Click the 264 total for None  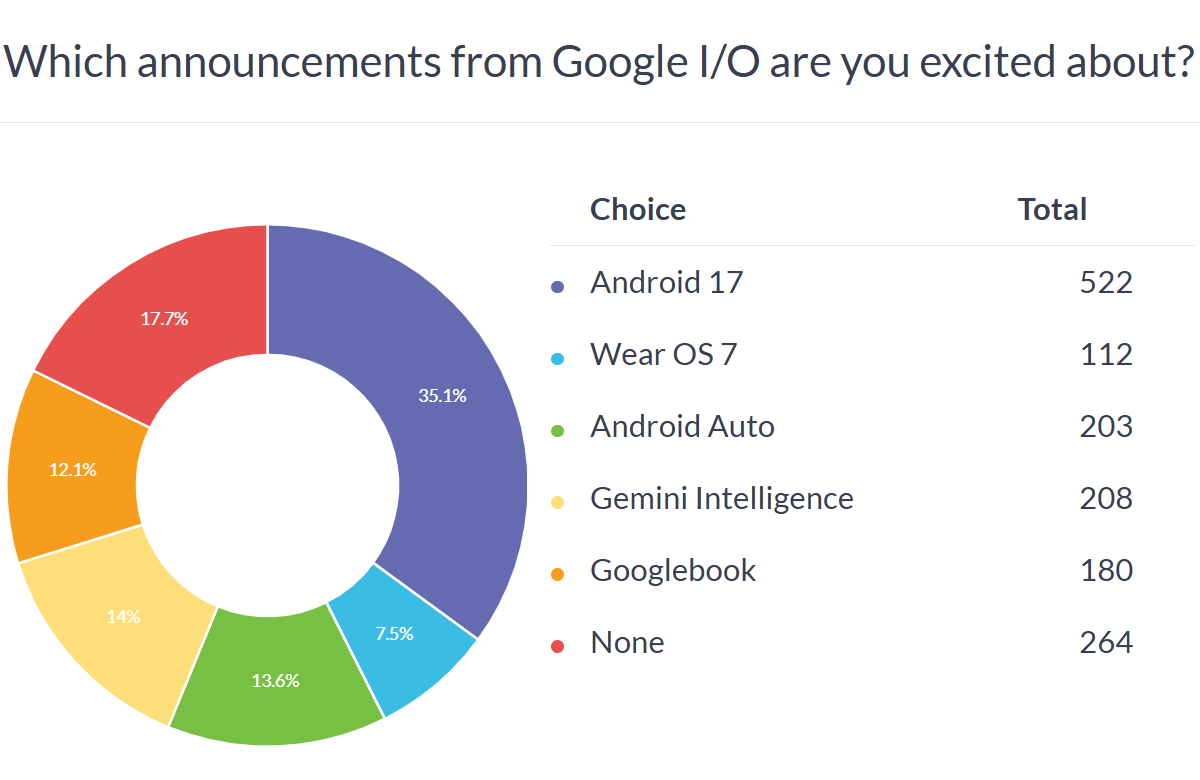pos(1106,642)
